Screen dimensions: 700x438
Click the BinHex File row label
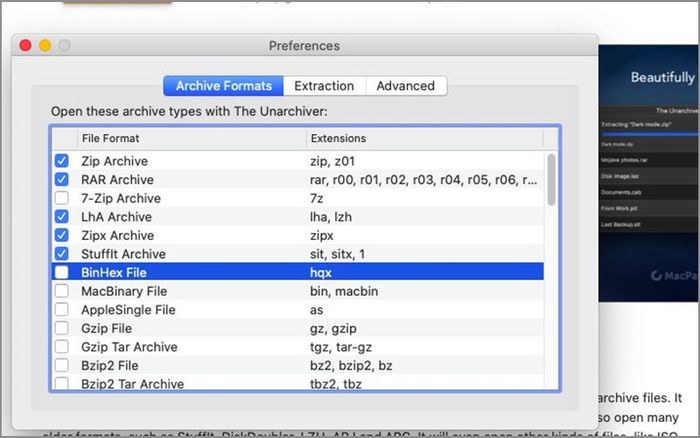coord(114,273)
